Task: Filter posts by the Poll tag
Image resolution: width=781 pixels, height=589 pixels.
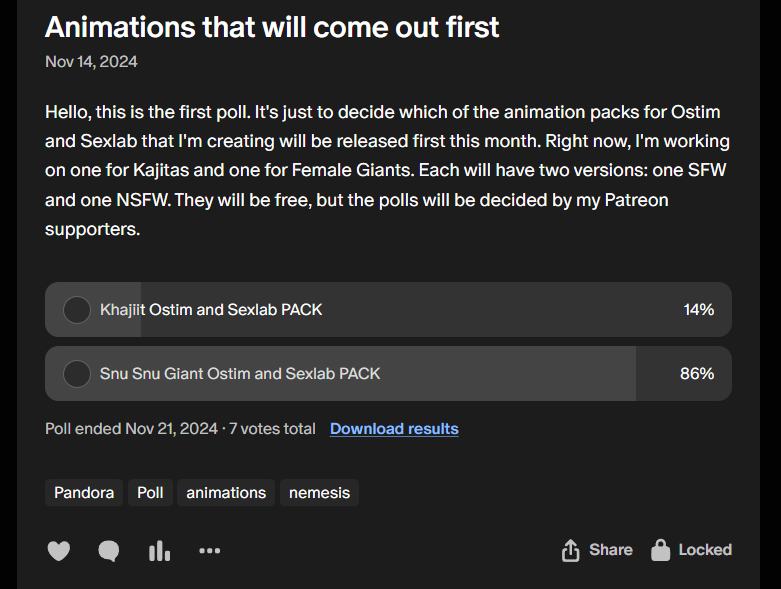Action: click(x=150, y=492)
